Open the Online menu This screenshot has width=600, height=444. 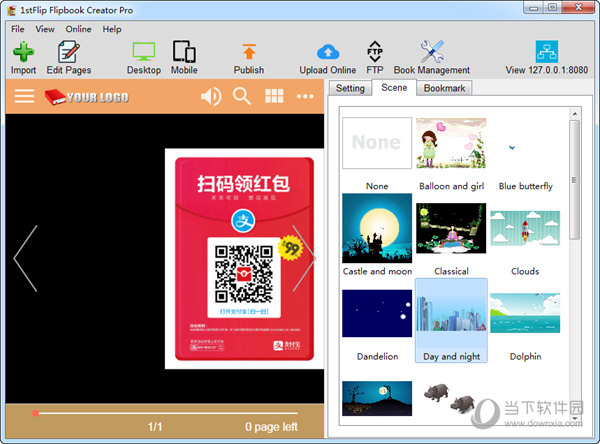[78, 29]
